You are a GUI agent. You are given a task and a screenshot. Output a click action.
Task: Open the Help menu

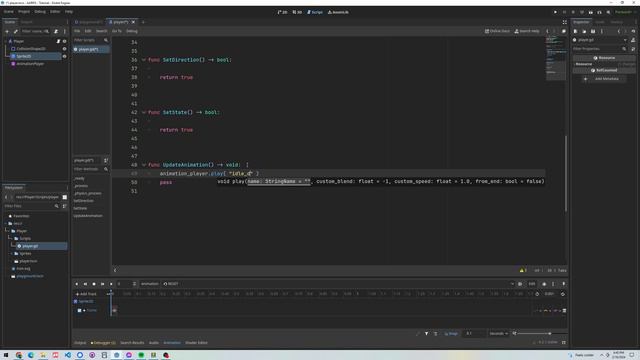69,11
